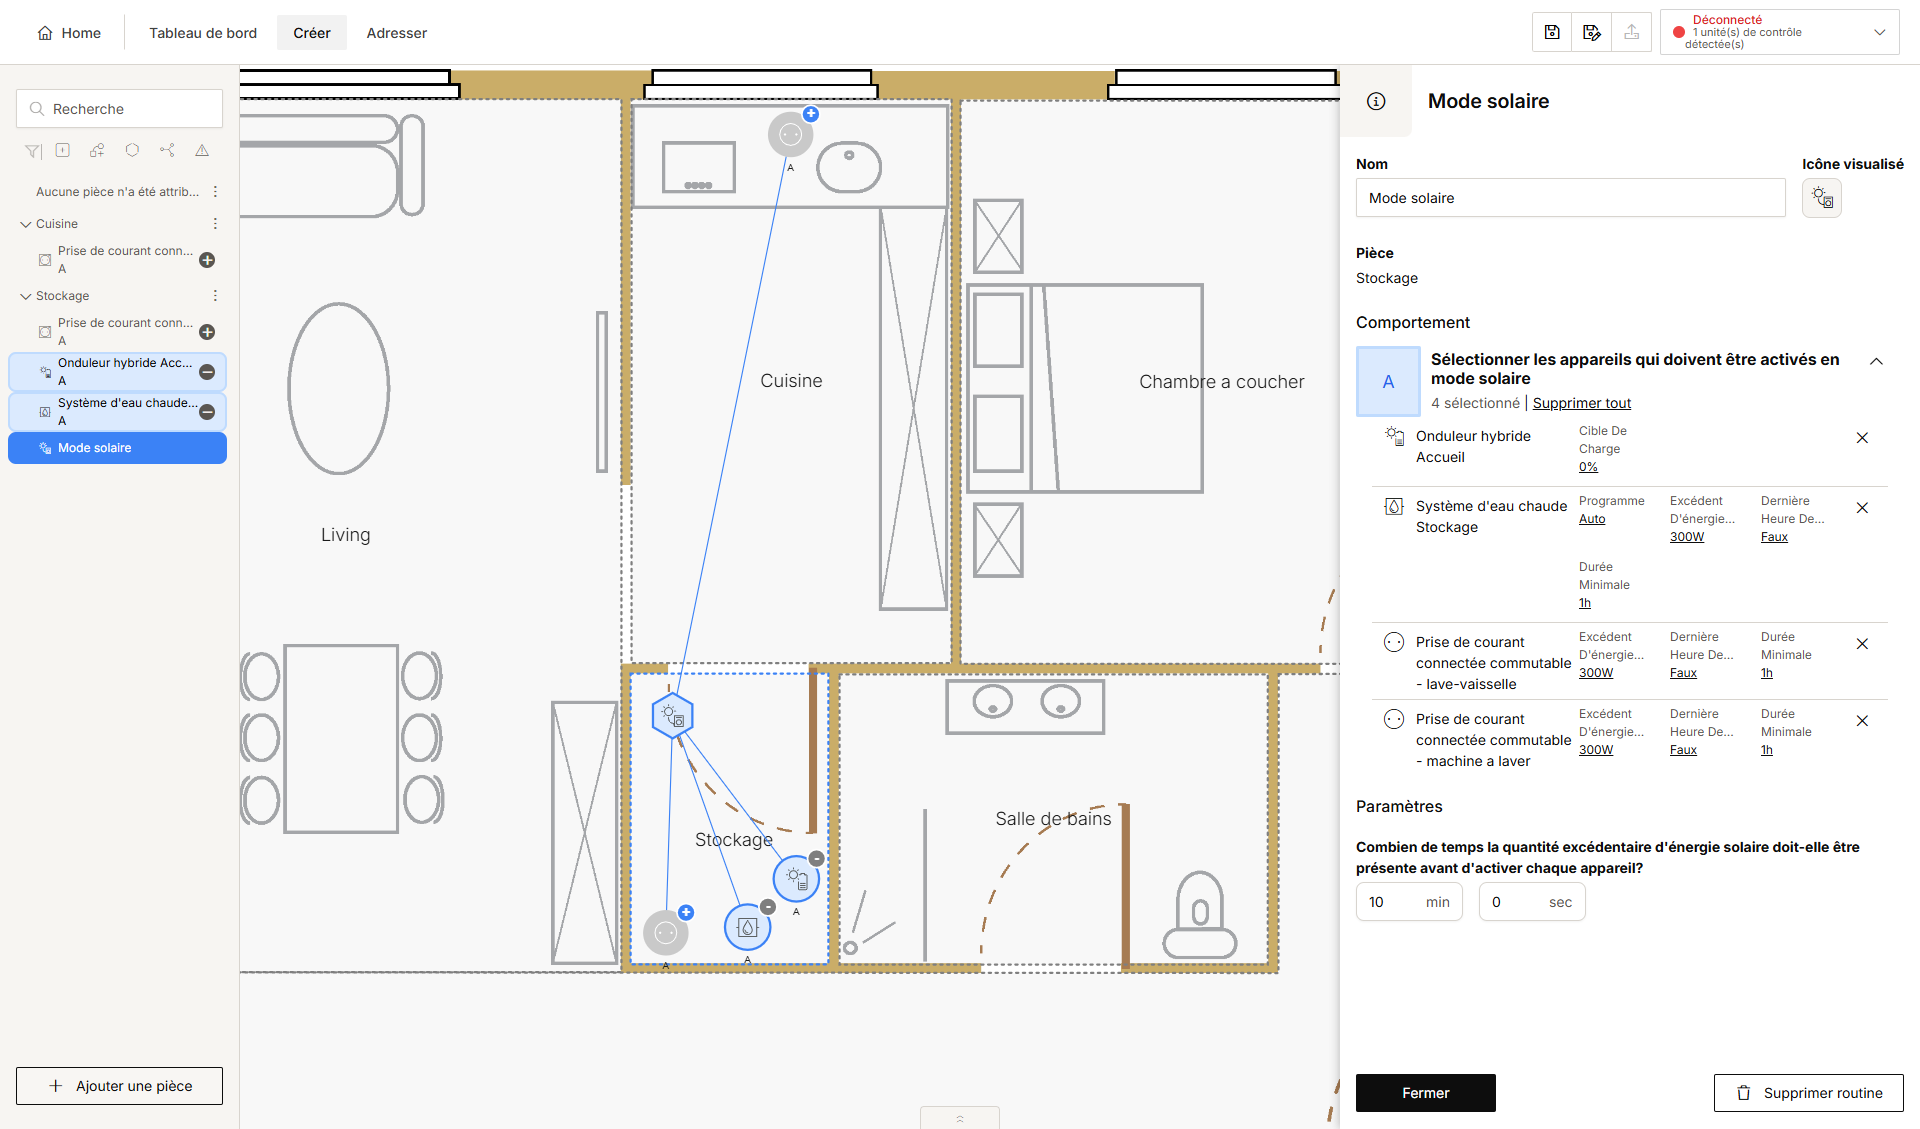
Task: Click the minutes field showing 10
Action: (1409, 902)
